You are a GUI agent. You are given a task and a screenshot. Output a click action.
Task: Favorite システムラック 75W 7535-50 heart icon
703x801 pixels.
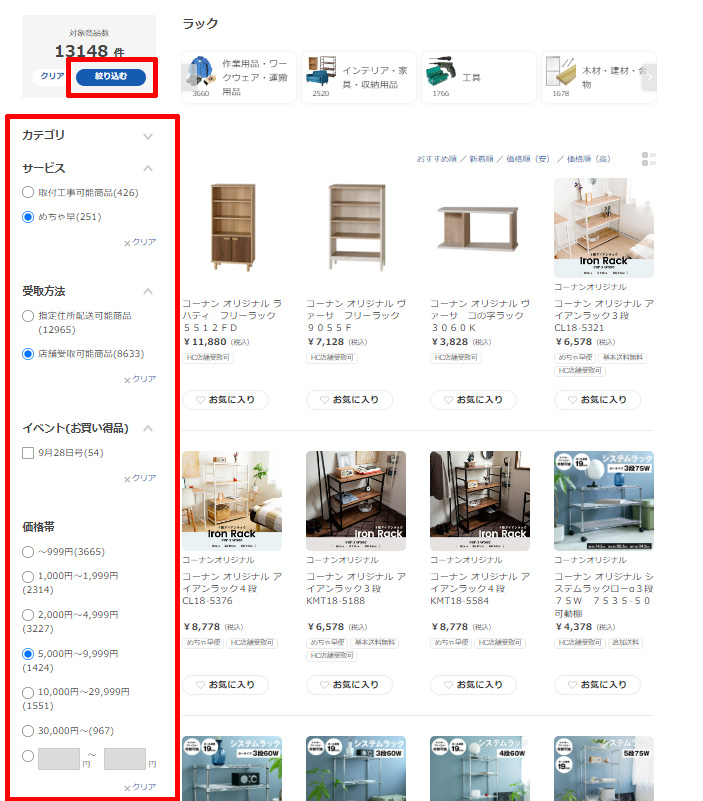click(573, 685)
